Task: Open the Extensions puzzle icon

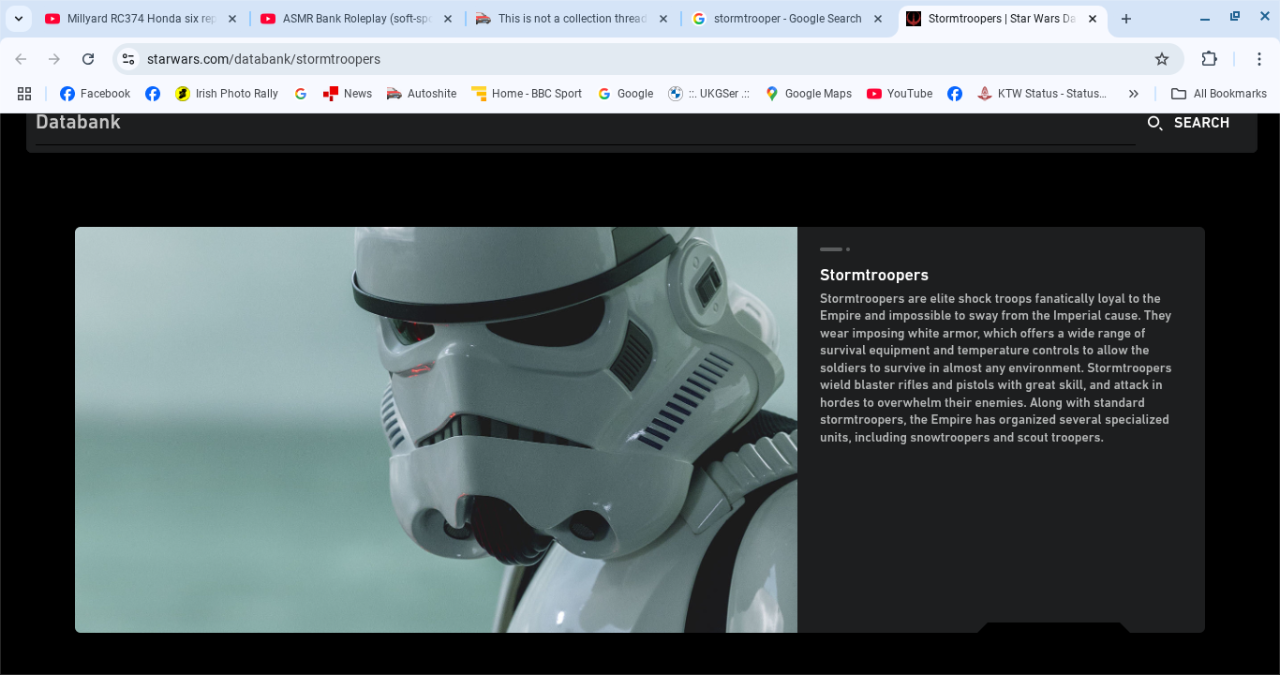Action: point(1209,59)
